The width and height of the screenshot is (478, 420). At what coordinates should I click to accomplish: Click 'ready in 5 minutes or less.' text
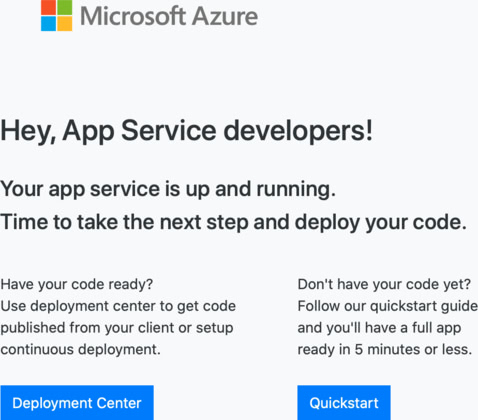tap(385, 349)
